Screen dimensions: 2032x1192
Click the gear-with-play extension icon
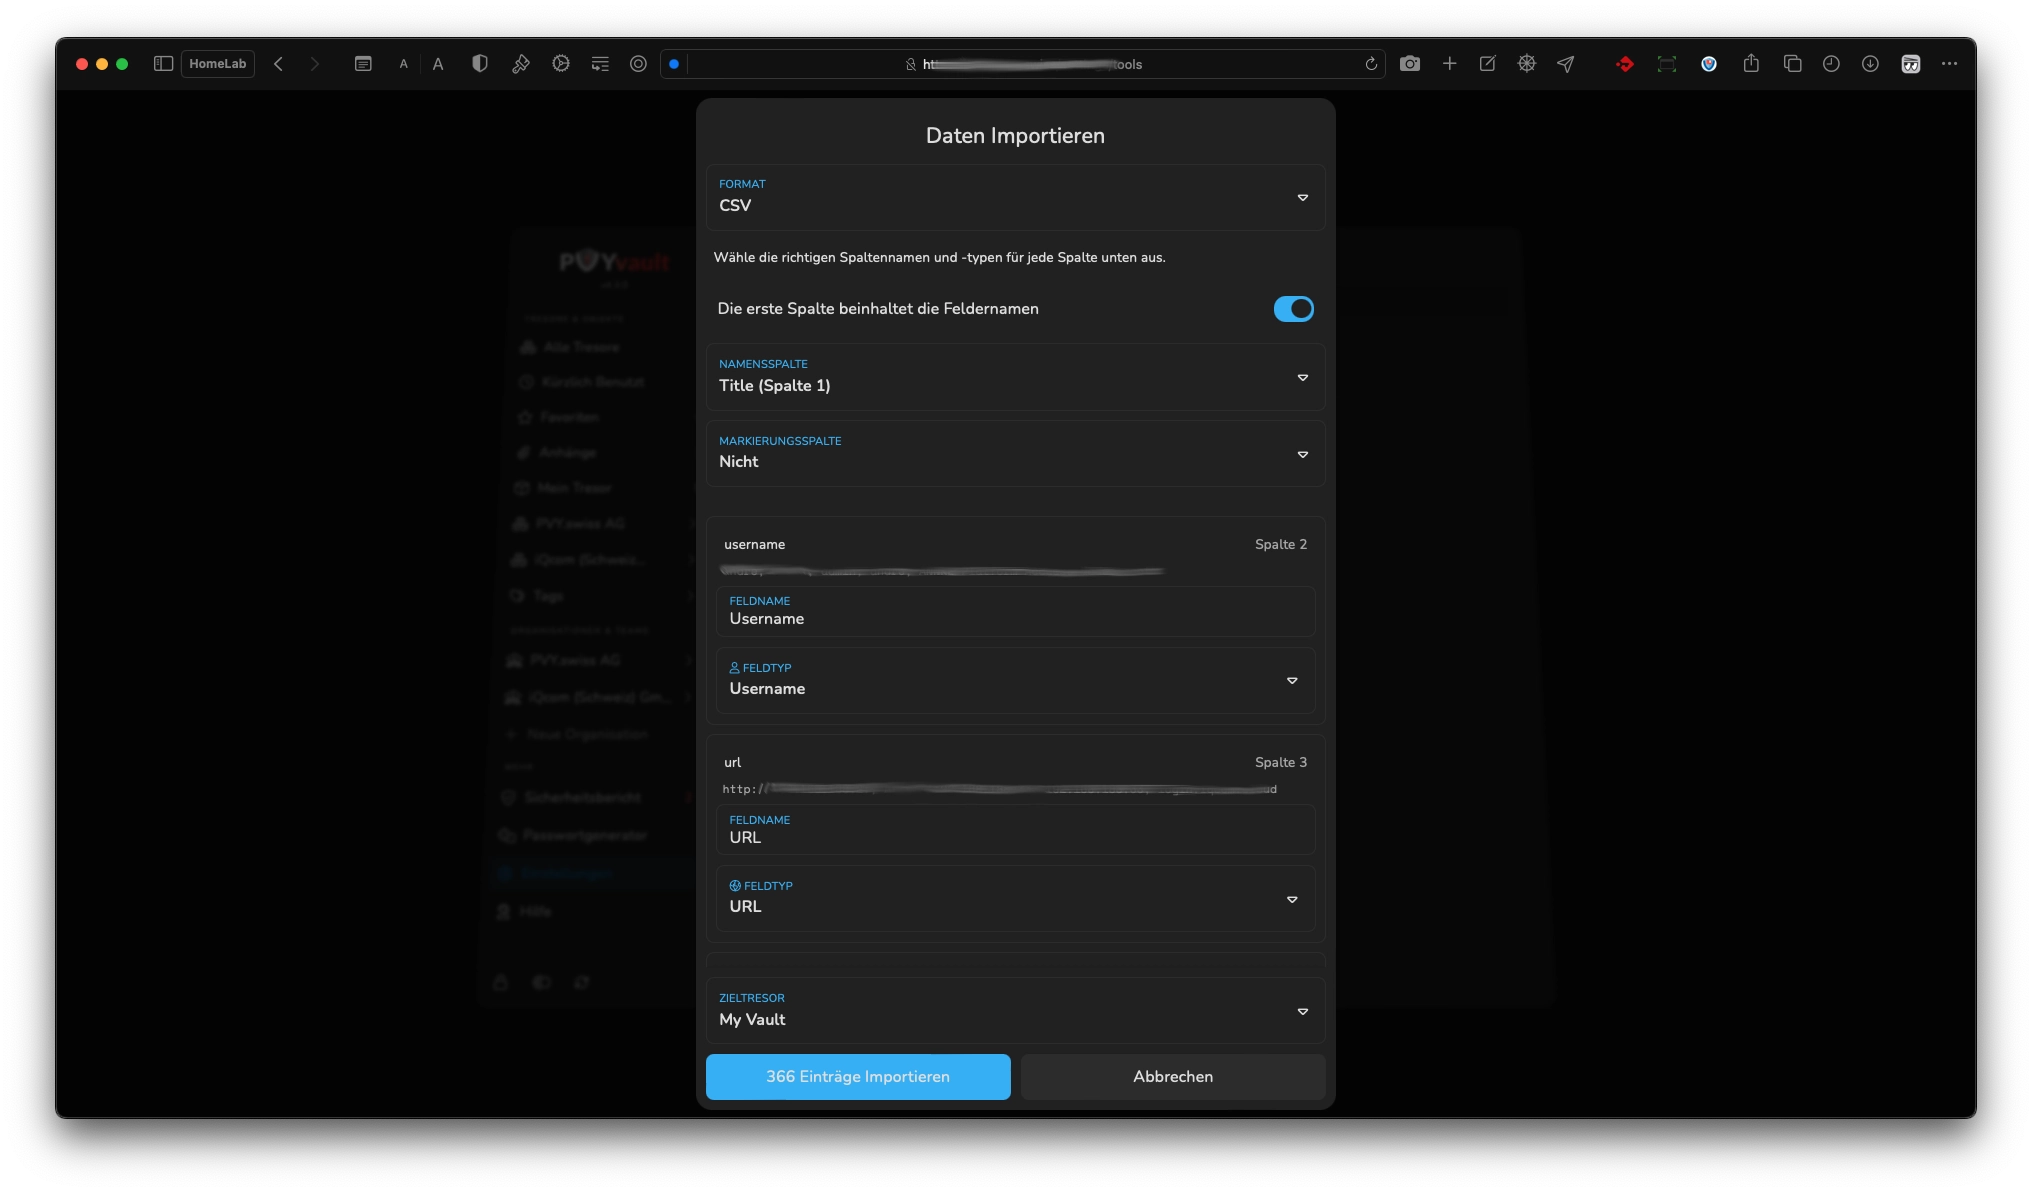561,64
